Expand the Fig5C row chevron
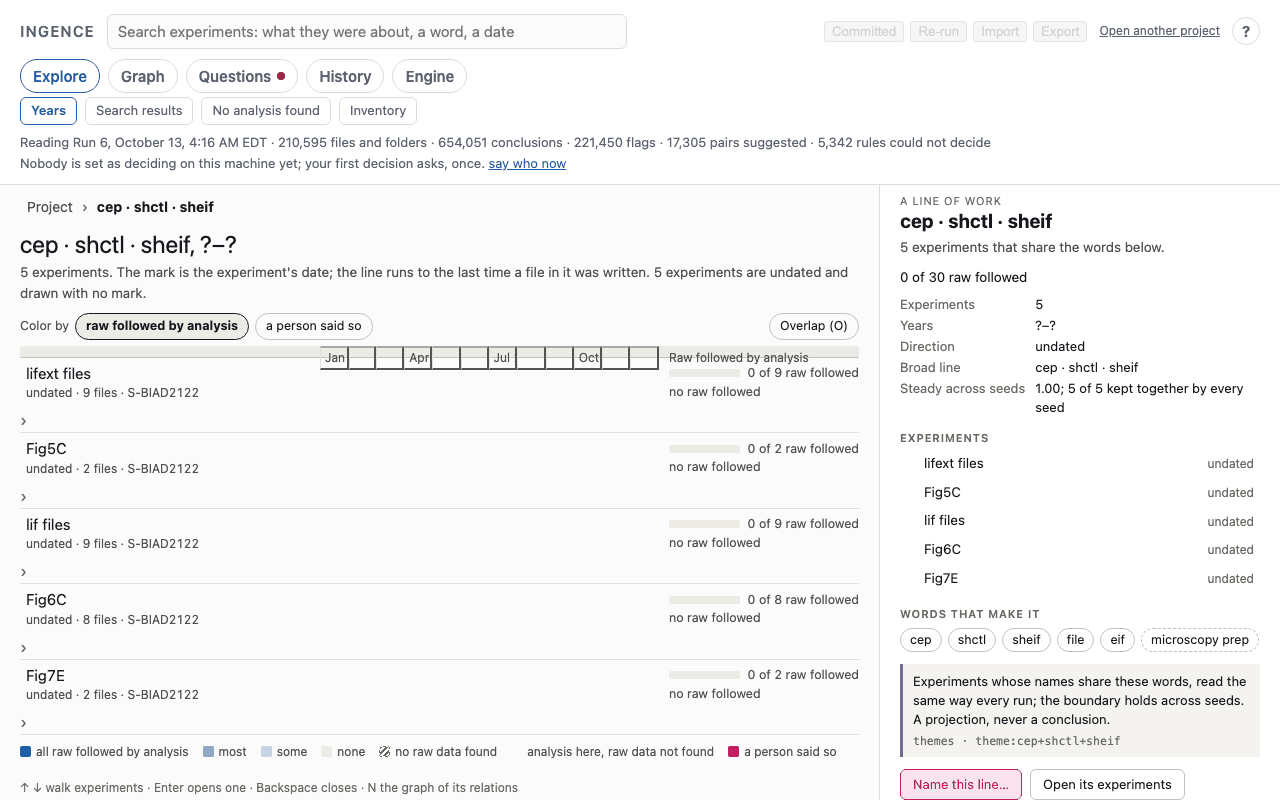The image size is (1280, 800). click(x=24, y=497)
